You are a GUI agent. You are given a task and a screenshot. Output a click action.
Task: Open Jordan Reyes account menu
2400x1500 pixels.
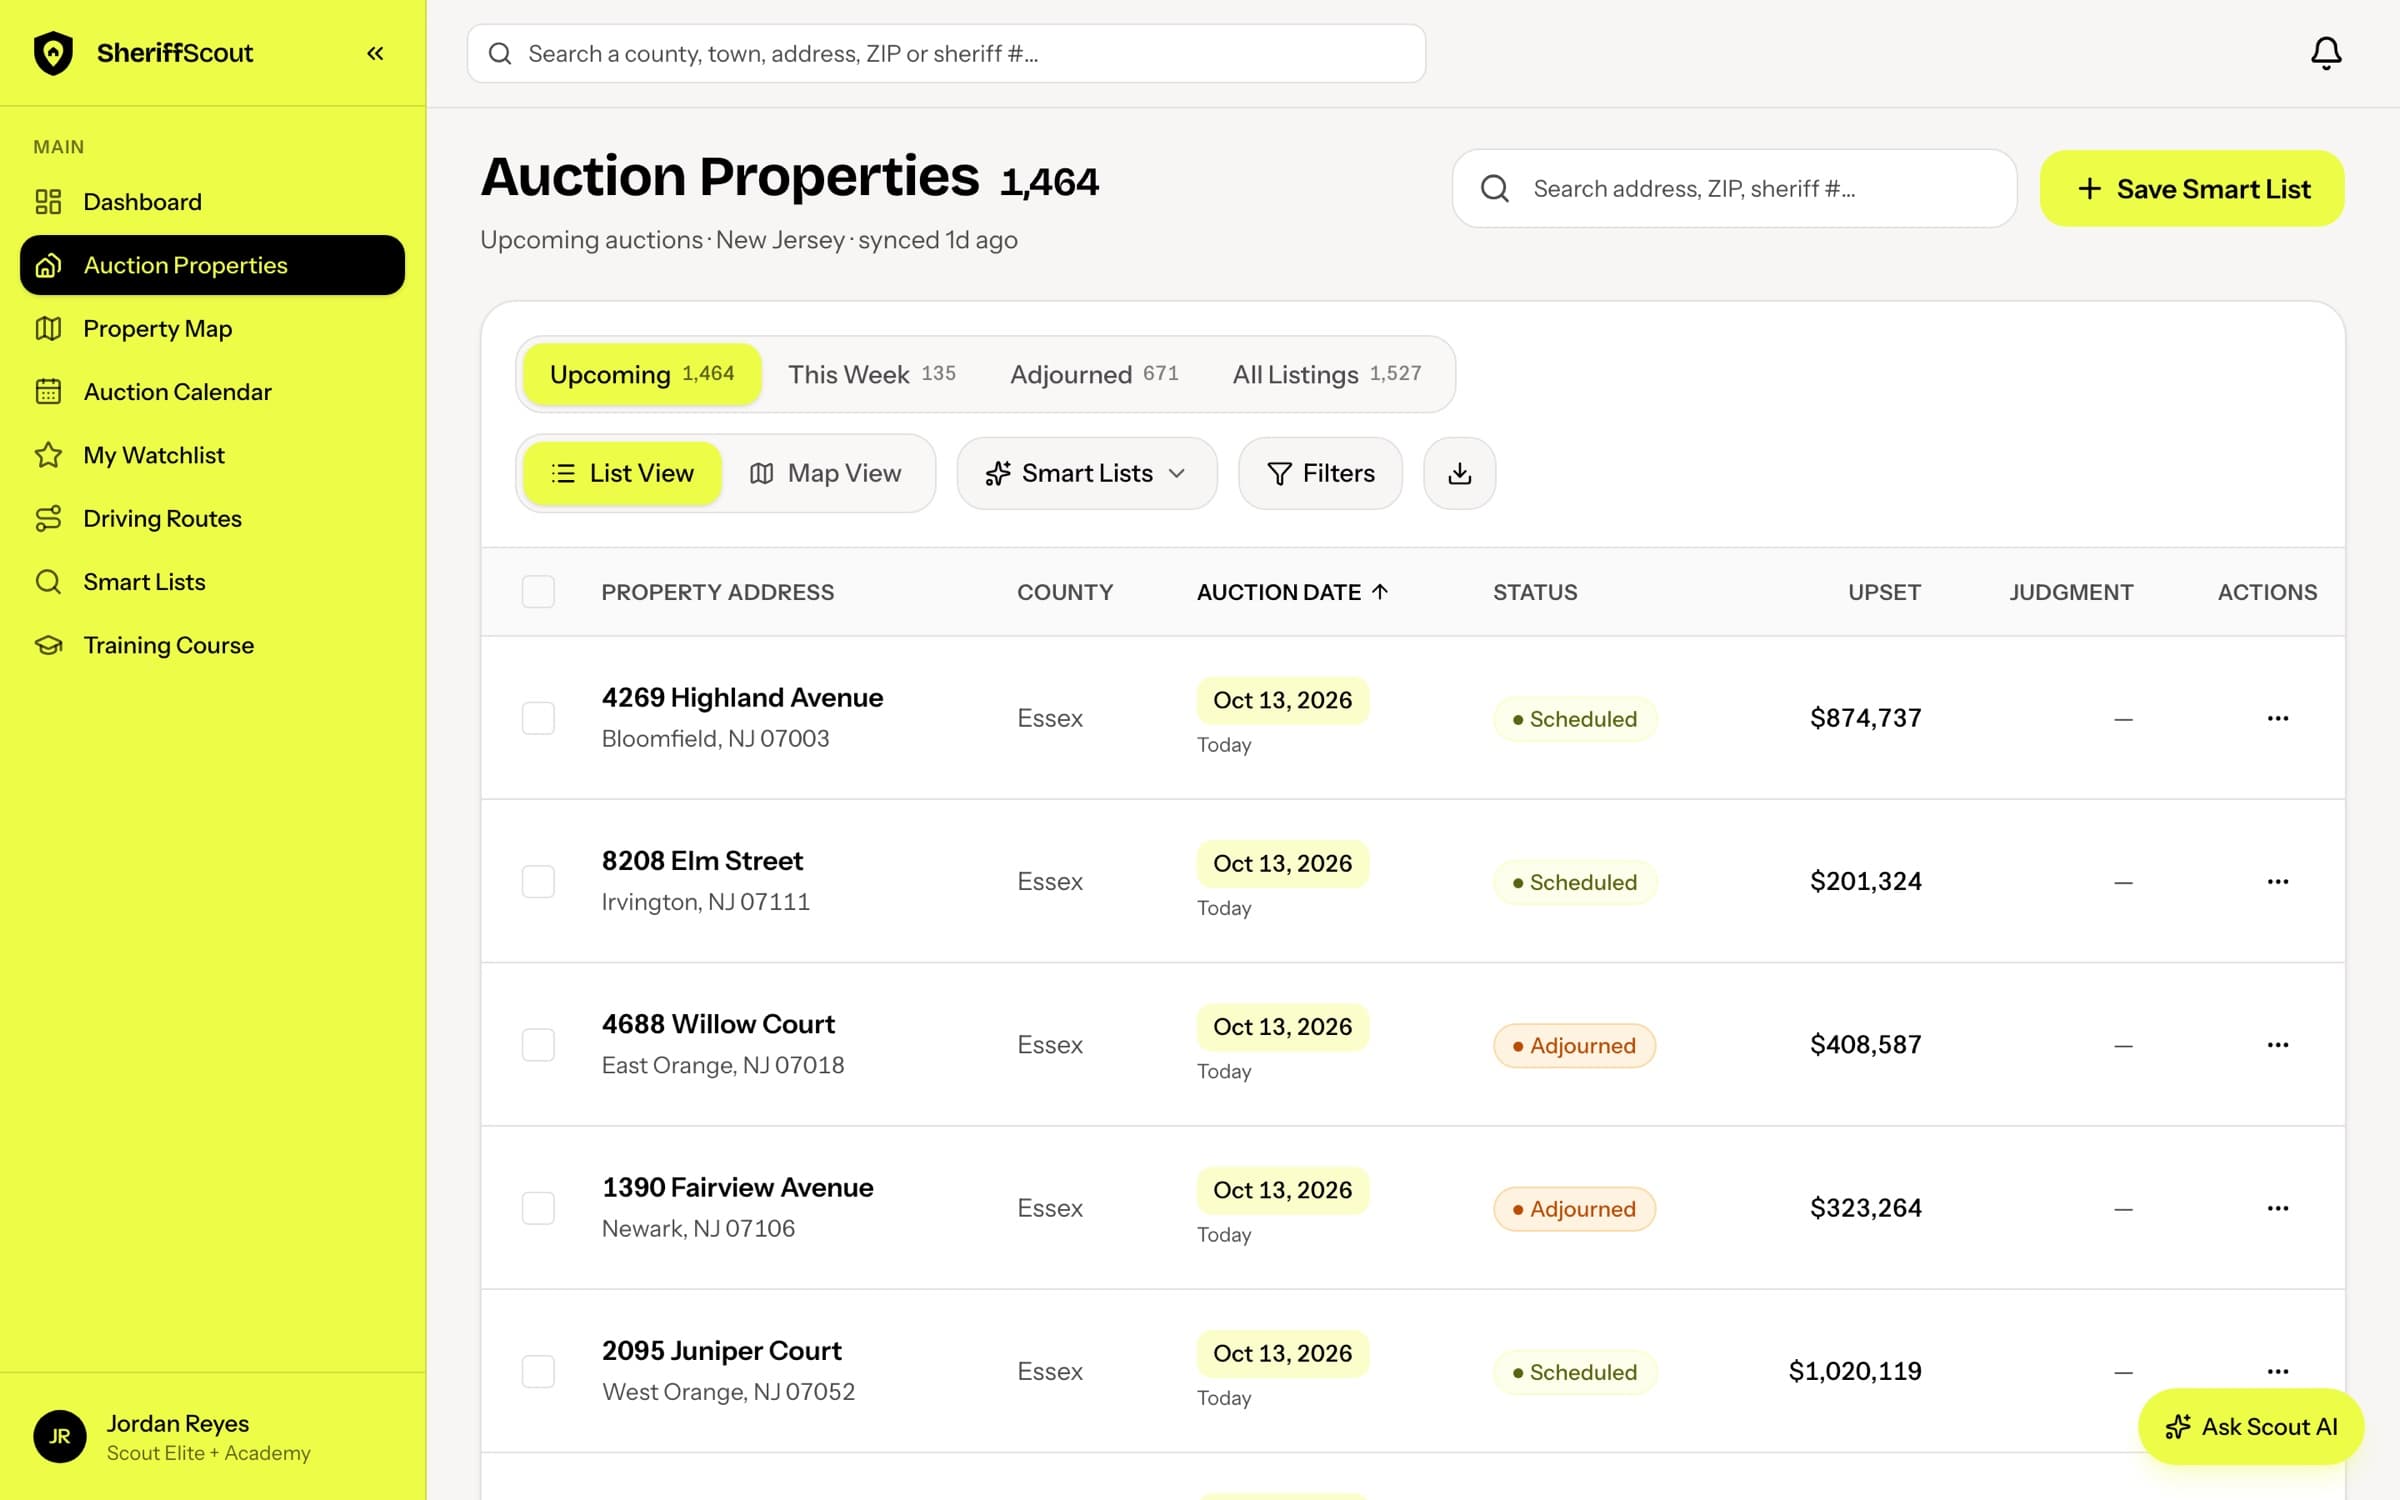[x=212, y=1437]
